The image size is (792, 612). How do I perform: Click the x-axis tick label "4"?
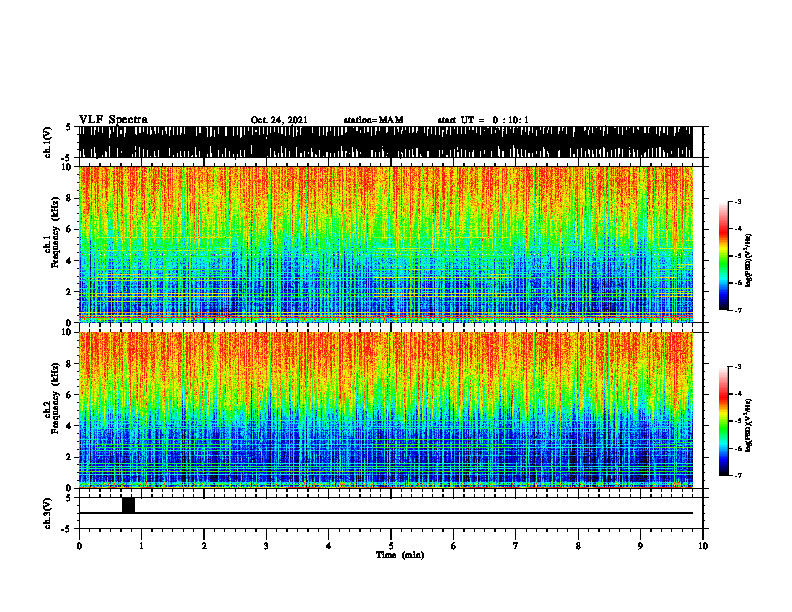point(329,546)
